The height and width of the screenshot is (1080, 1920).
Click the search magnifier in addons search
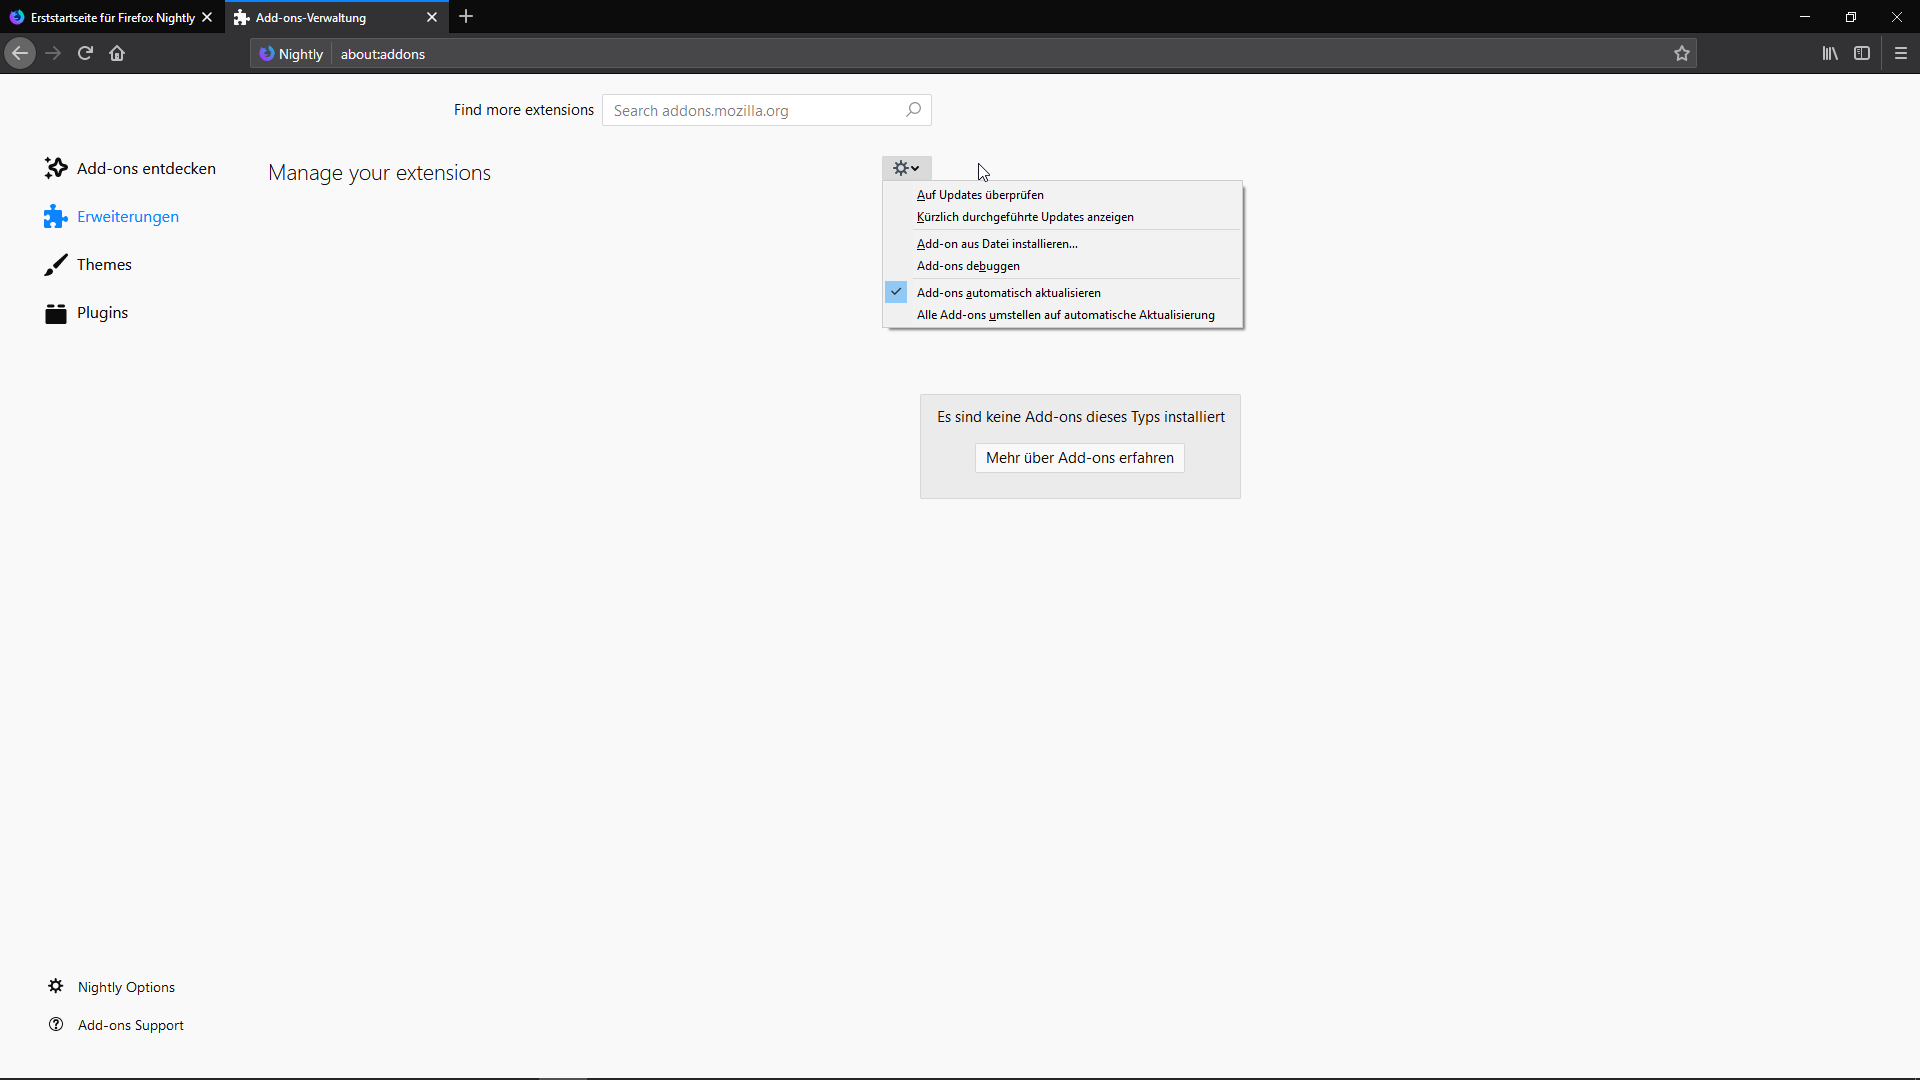[913, 110]
